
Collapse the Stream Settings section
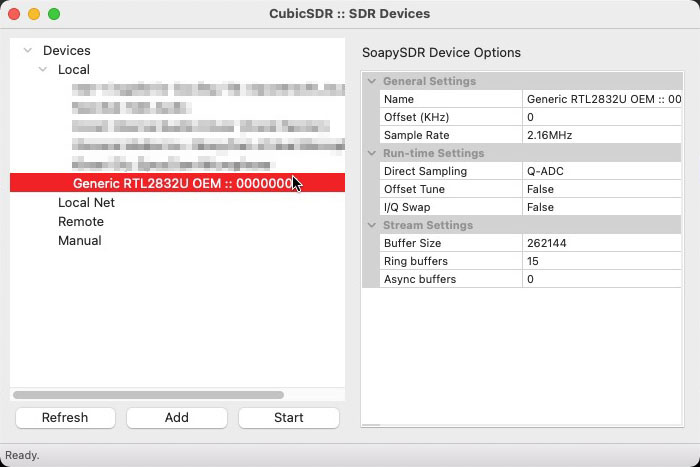click(x=371, y=225)
